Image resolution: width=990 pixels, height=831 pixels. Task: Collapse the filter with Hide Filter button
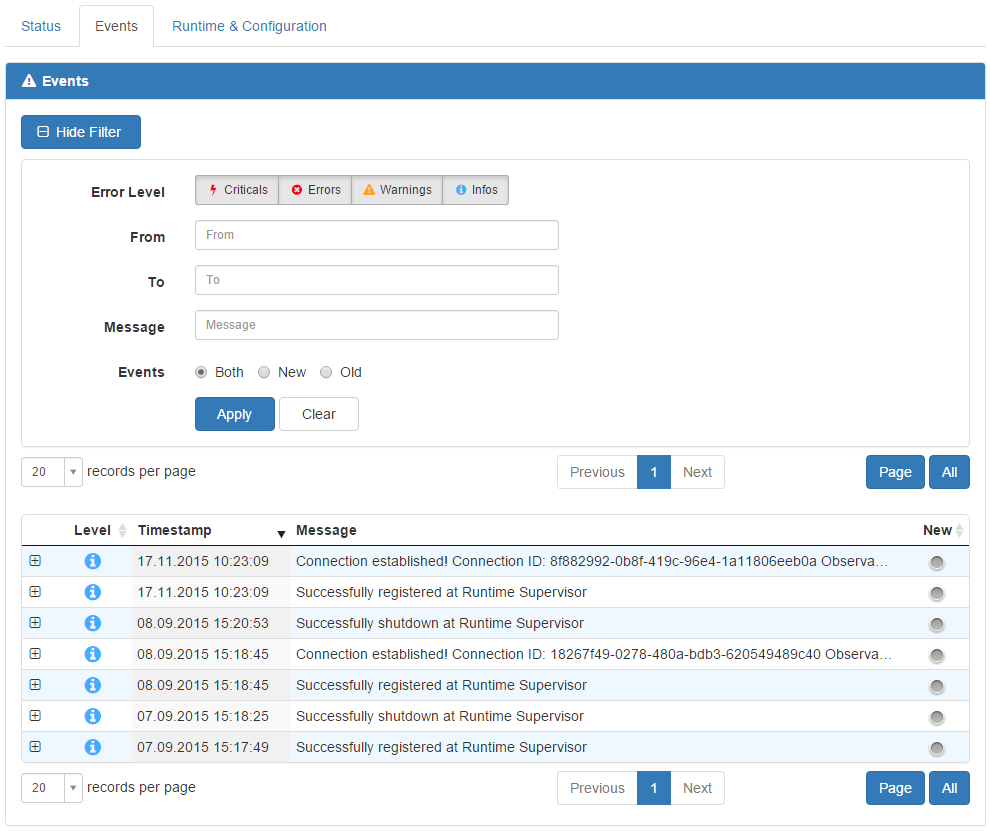click(x=80, y=132)
